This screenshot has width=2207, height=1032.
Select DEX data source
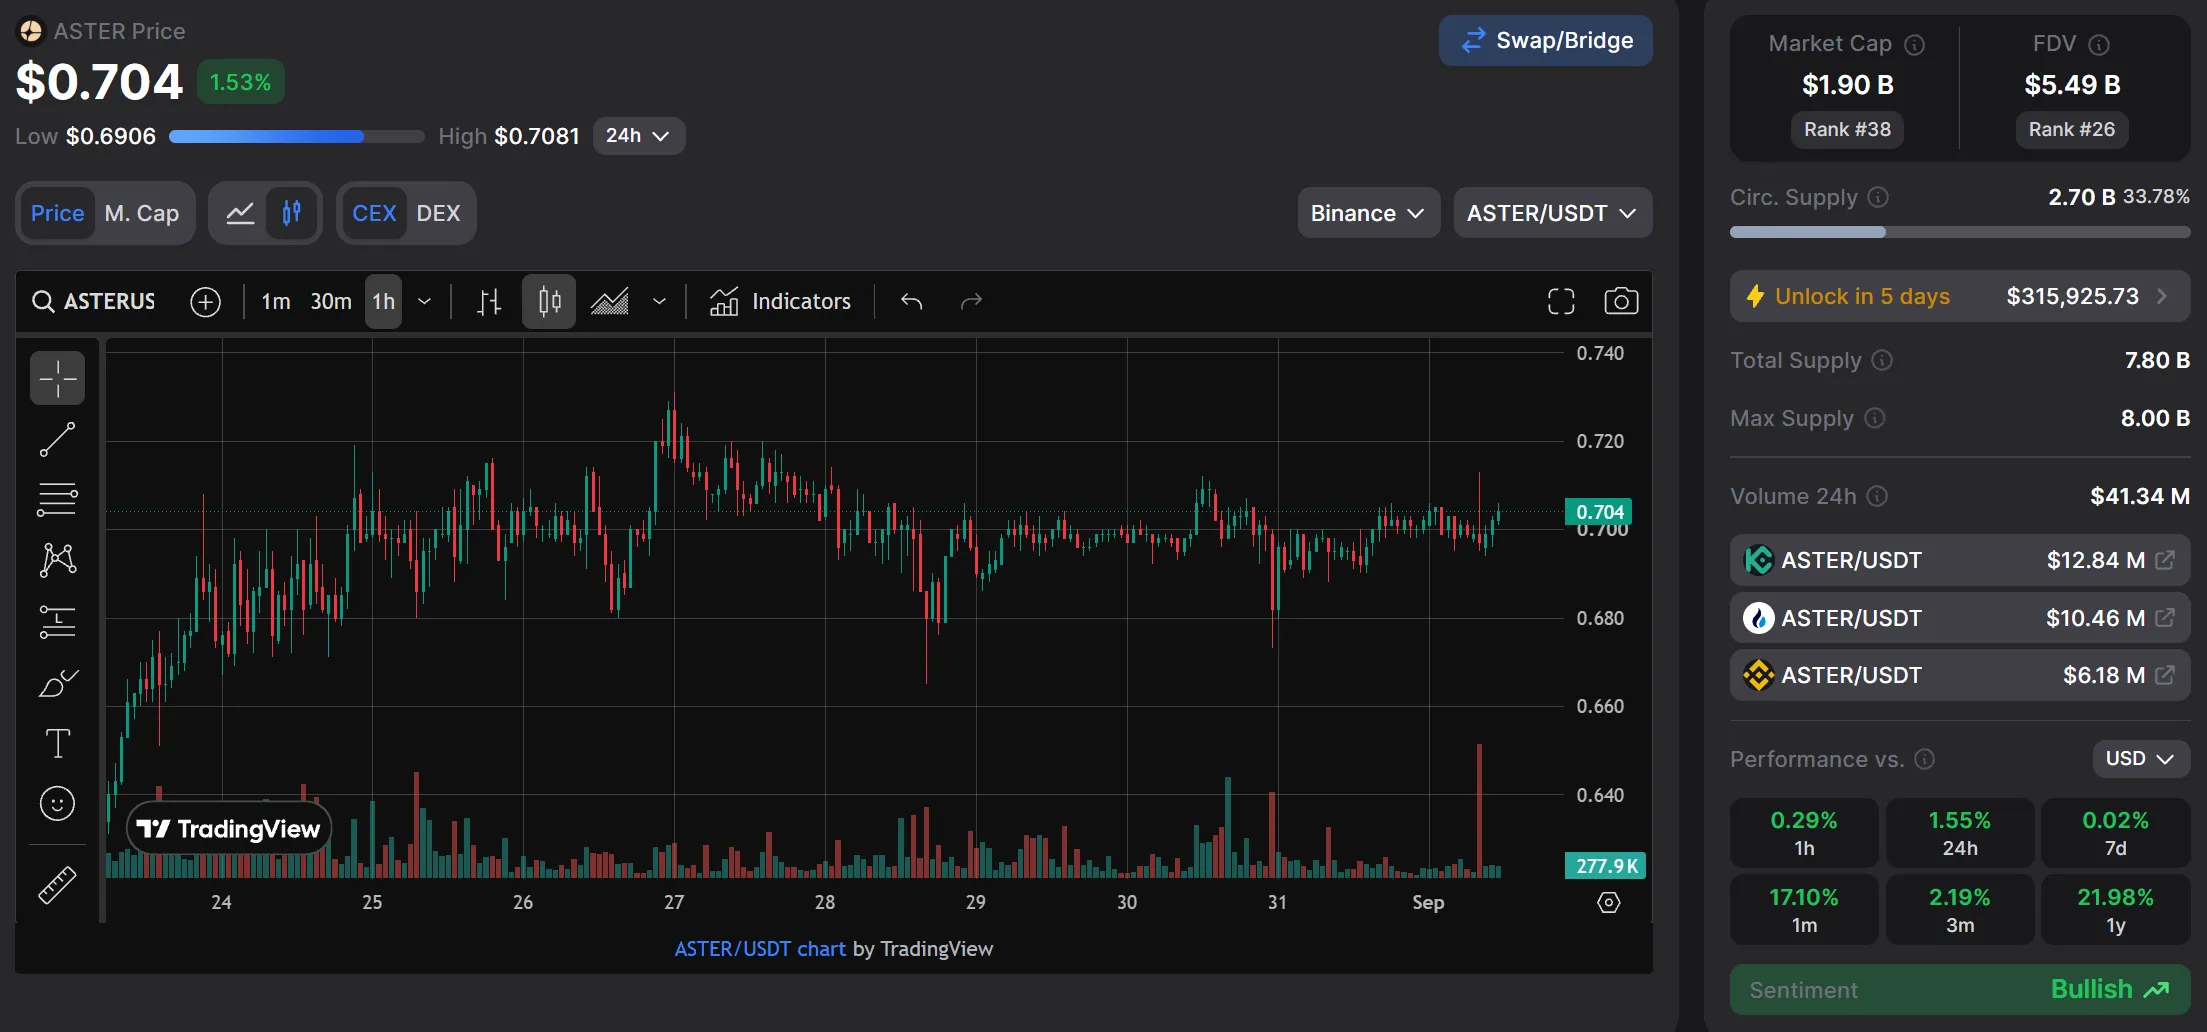pyautogui.click(x=438, y=213)
